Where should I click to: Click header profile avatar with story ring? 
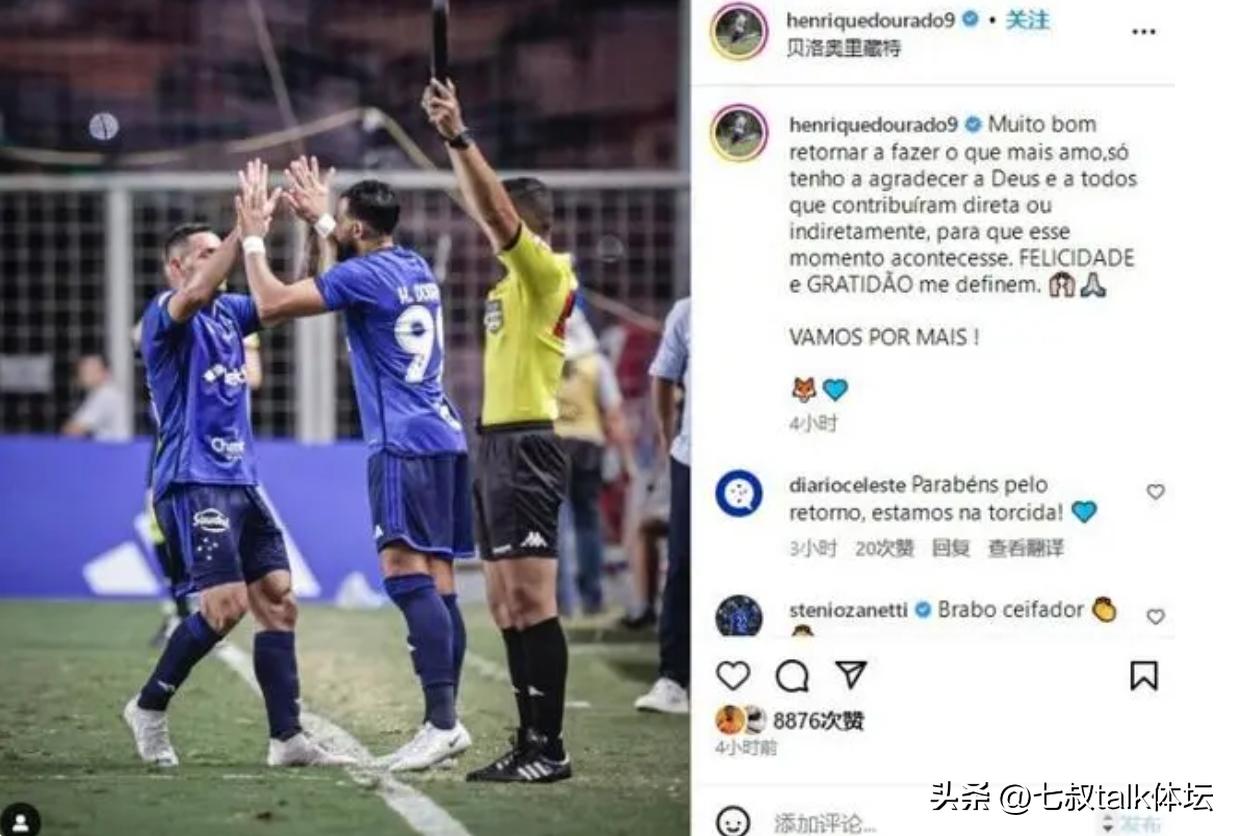pyautogui.click(x=739, y=31)
